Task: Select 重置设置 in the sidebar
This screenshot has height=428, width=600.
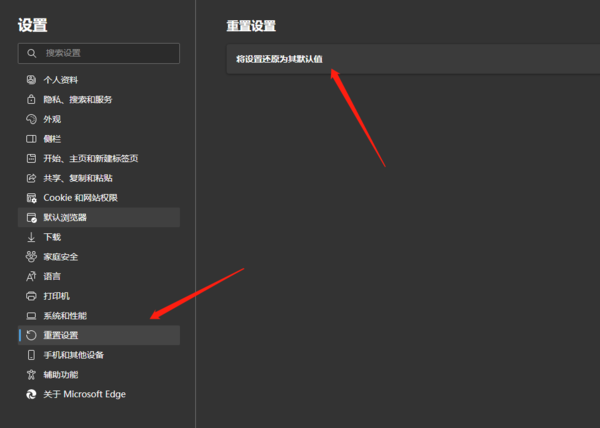Action: point(99,335)
